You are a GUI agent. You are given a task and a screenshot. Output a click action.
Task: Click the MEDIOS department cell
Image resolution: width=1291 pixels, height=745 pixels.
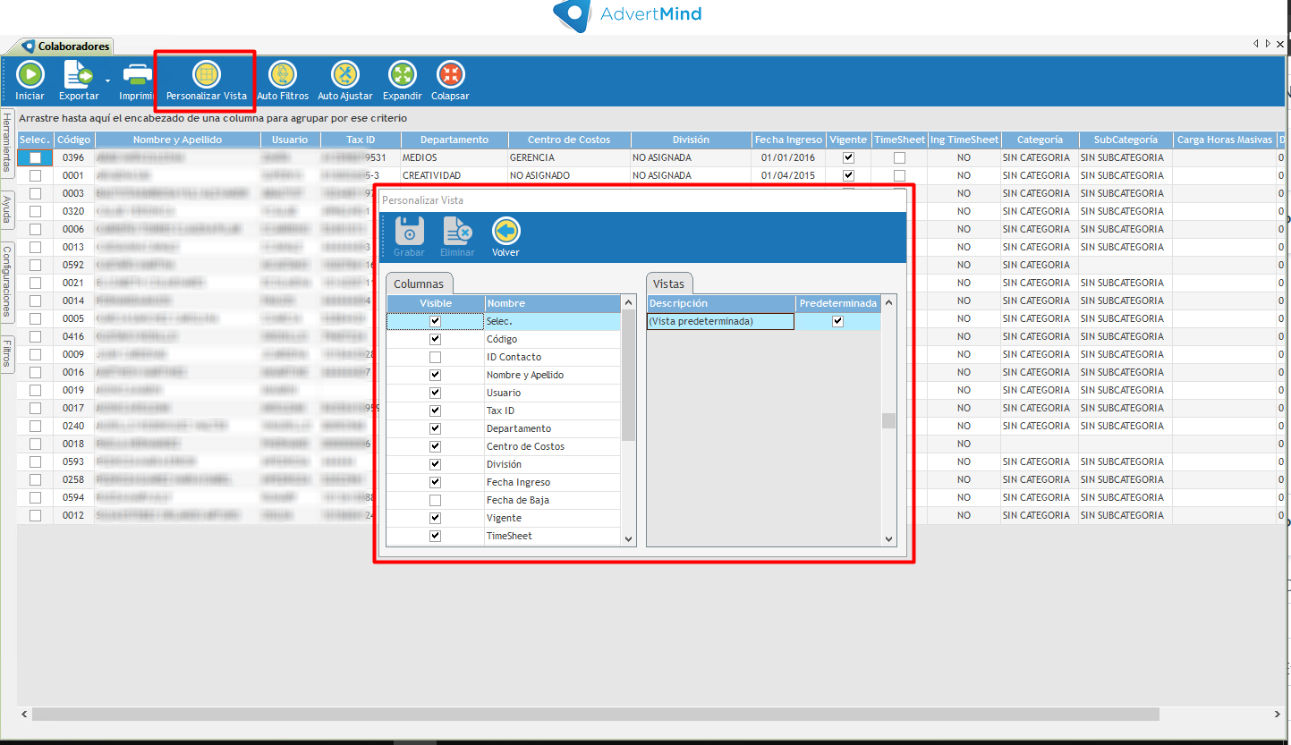pyautogui.click(x=454, y=157)
